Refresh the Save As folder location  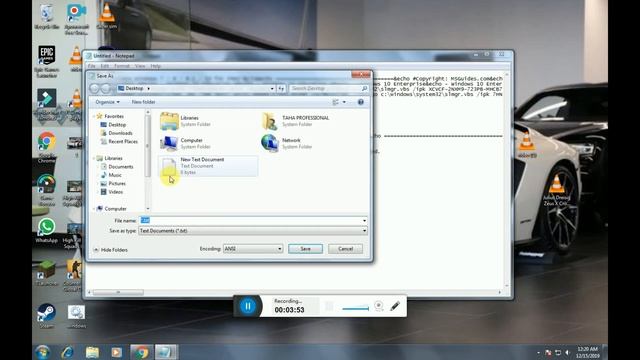(281, 88)
